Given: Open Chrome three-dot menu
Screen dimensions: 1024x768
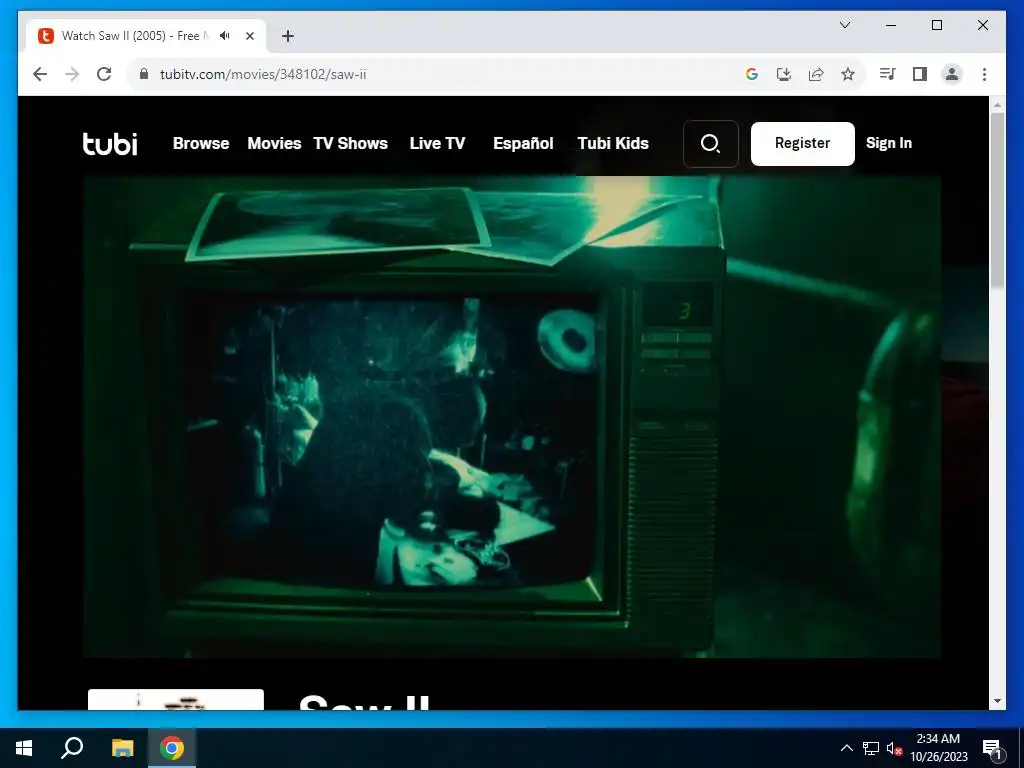Looking at the screenshot, I should [984, 74].
